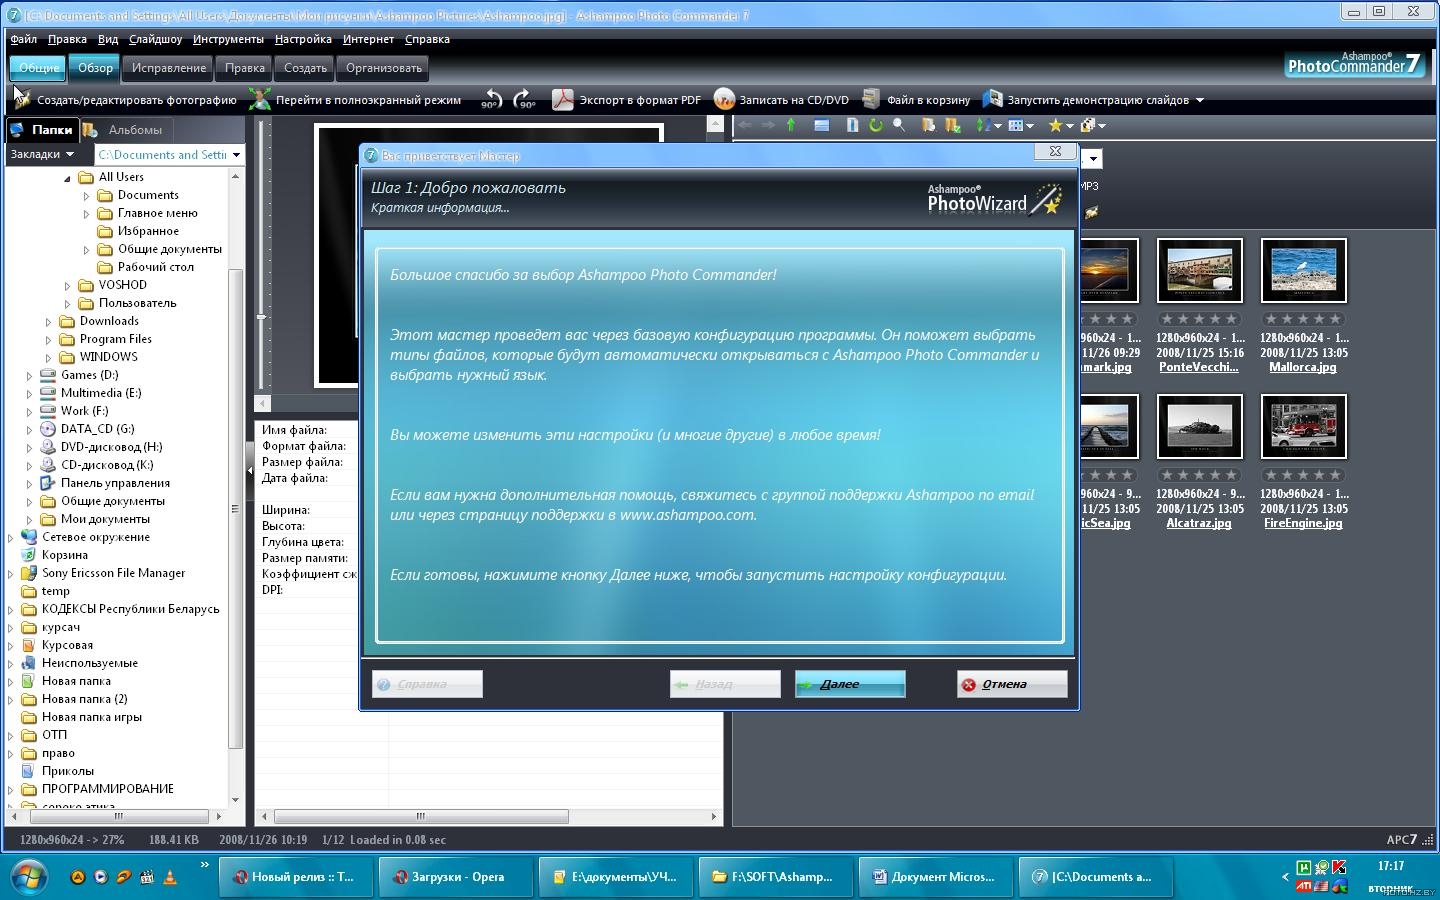Image resolution: width=1440 pixels, height=900 pixels.
Task: Rotate image 90° clockwise
Action: pyautogui.click(x=524, y=99)
